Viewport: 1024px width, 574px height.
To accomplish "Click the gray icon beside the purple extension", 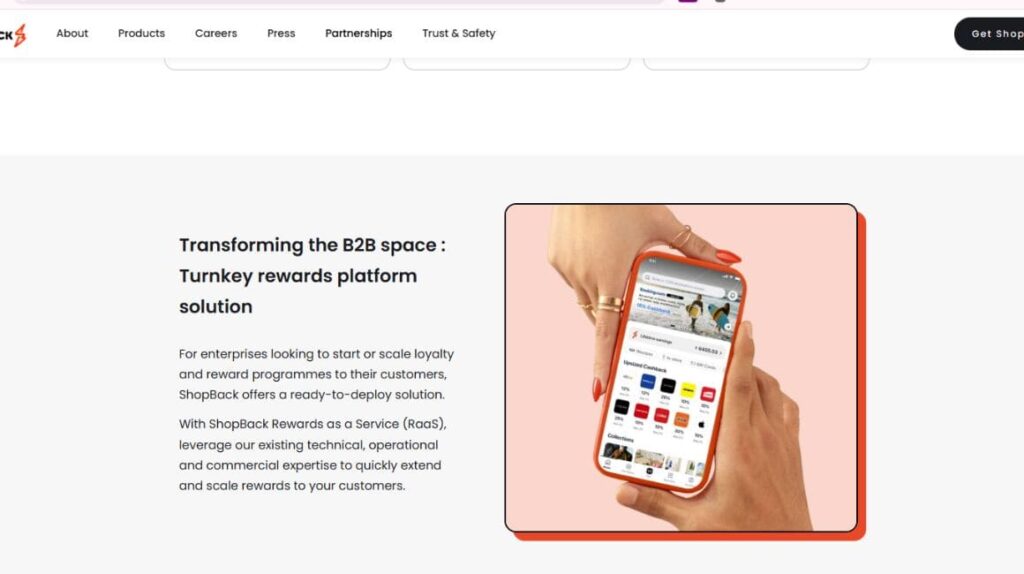I will click(x=720, y=1).
